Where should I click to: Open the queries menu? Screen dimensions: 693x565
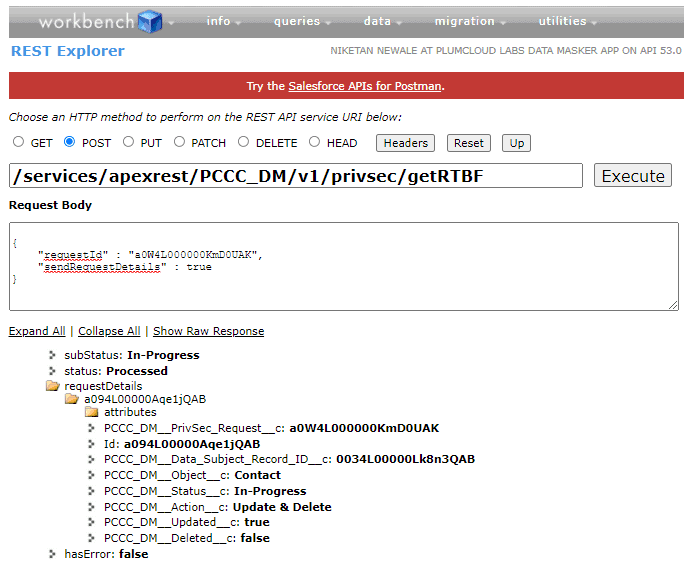point(303,21)
